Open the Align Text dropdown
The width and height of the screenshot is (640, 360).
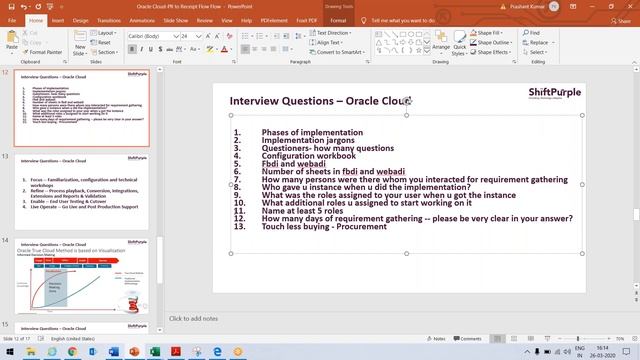click(x=326, y=42)
